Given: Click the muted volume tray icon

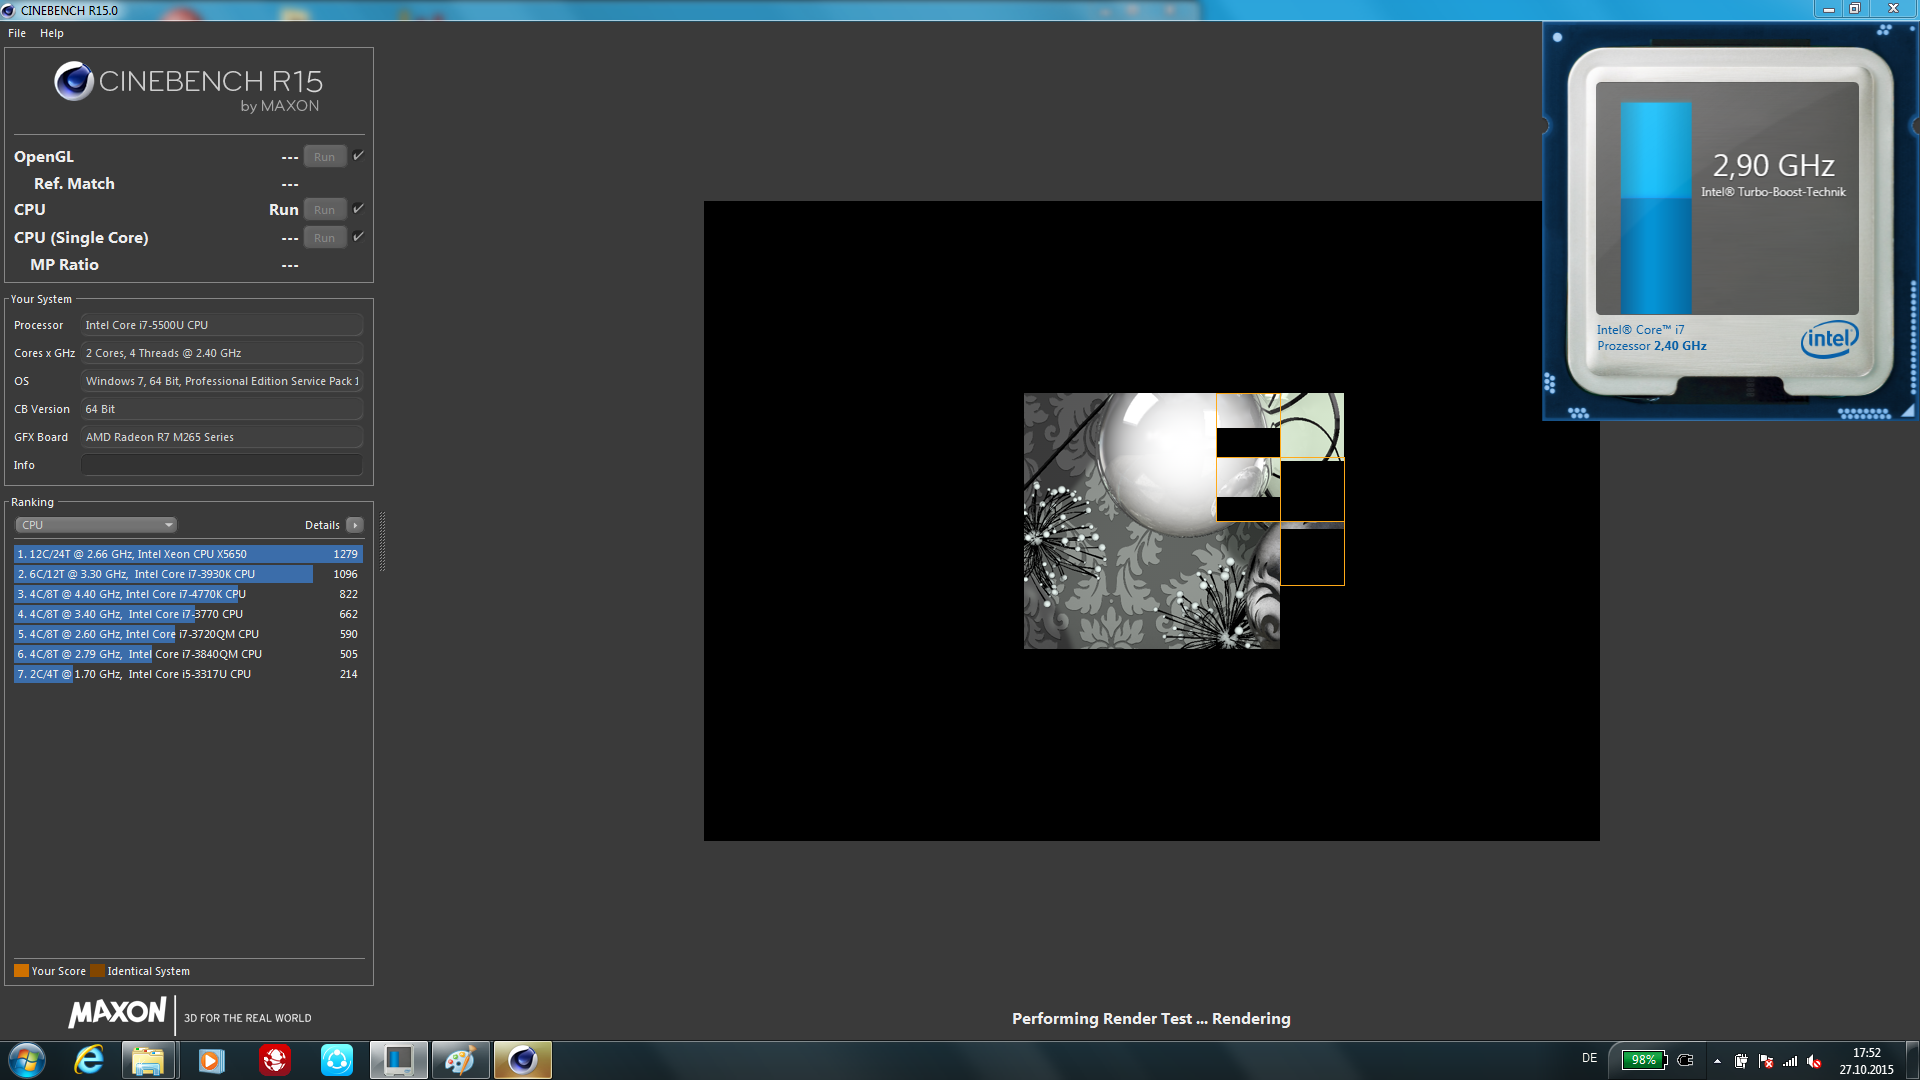Looking at the screenshot, I should [1814, 1061].
